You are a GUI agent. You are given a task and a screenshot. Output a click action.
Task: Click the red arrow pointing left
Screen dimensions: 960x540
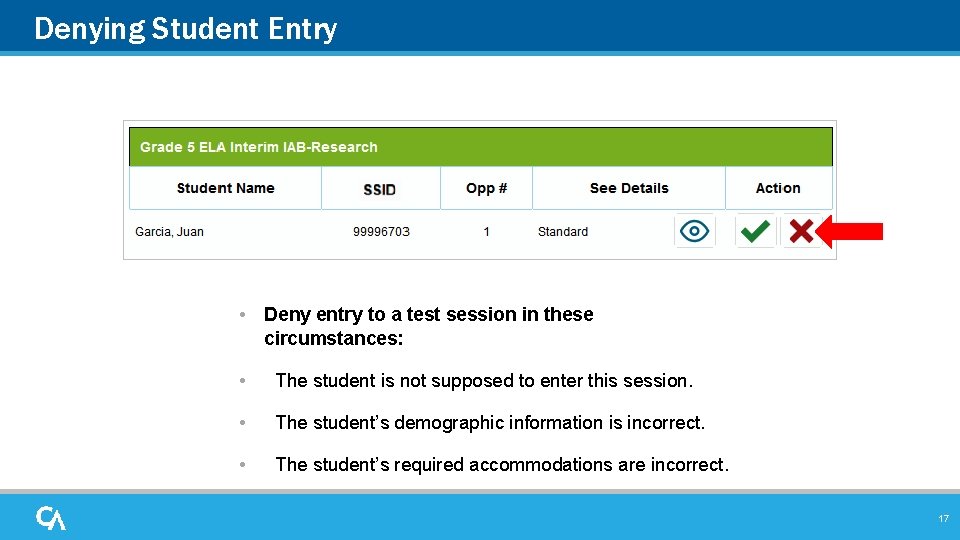pyautogui.click(x=851, y=232)
